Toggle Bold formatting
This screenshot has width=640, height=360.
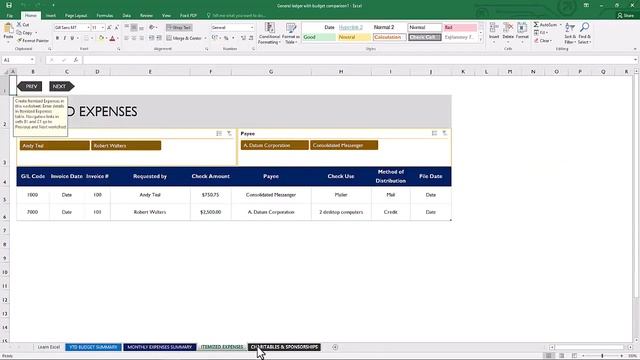(x=57, y=38)
